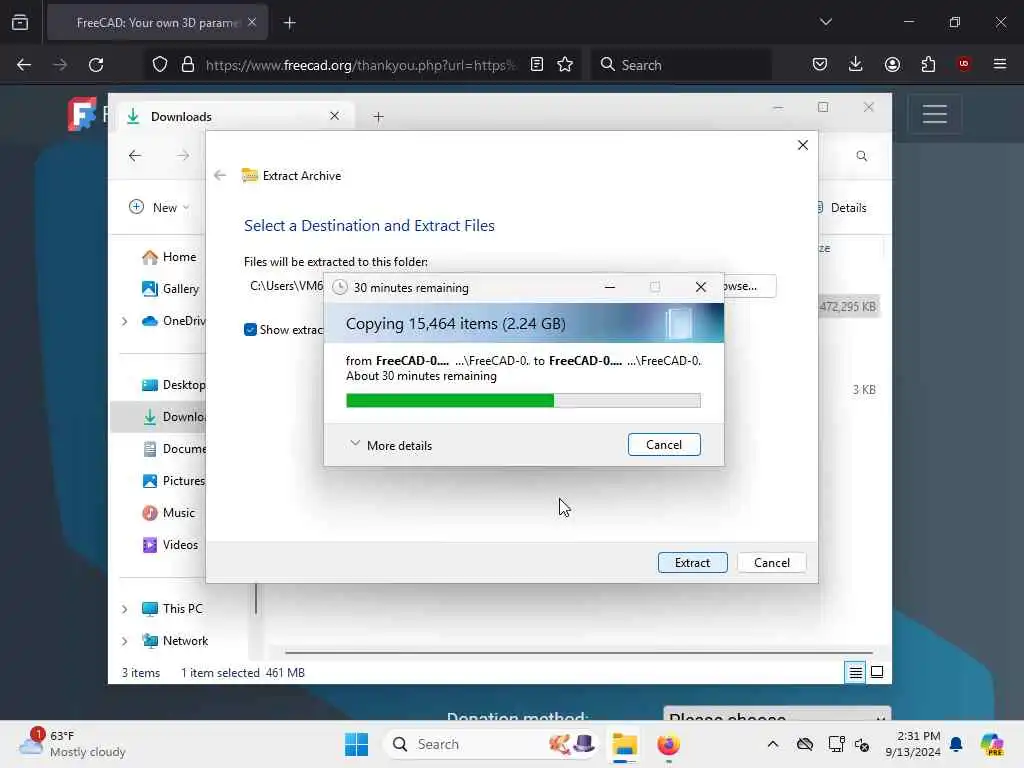Open Gallery in File Explorer sidebar
Screen dimensions: 1024x768
point(170,289)
